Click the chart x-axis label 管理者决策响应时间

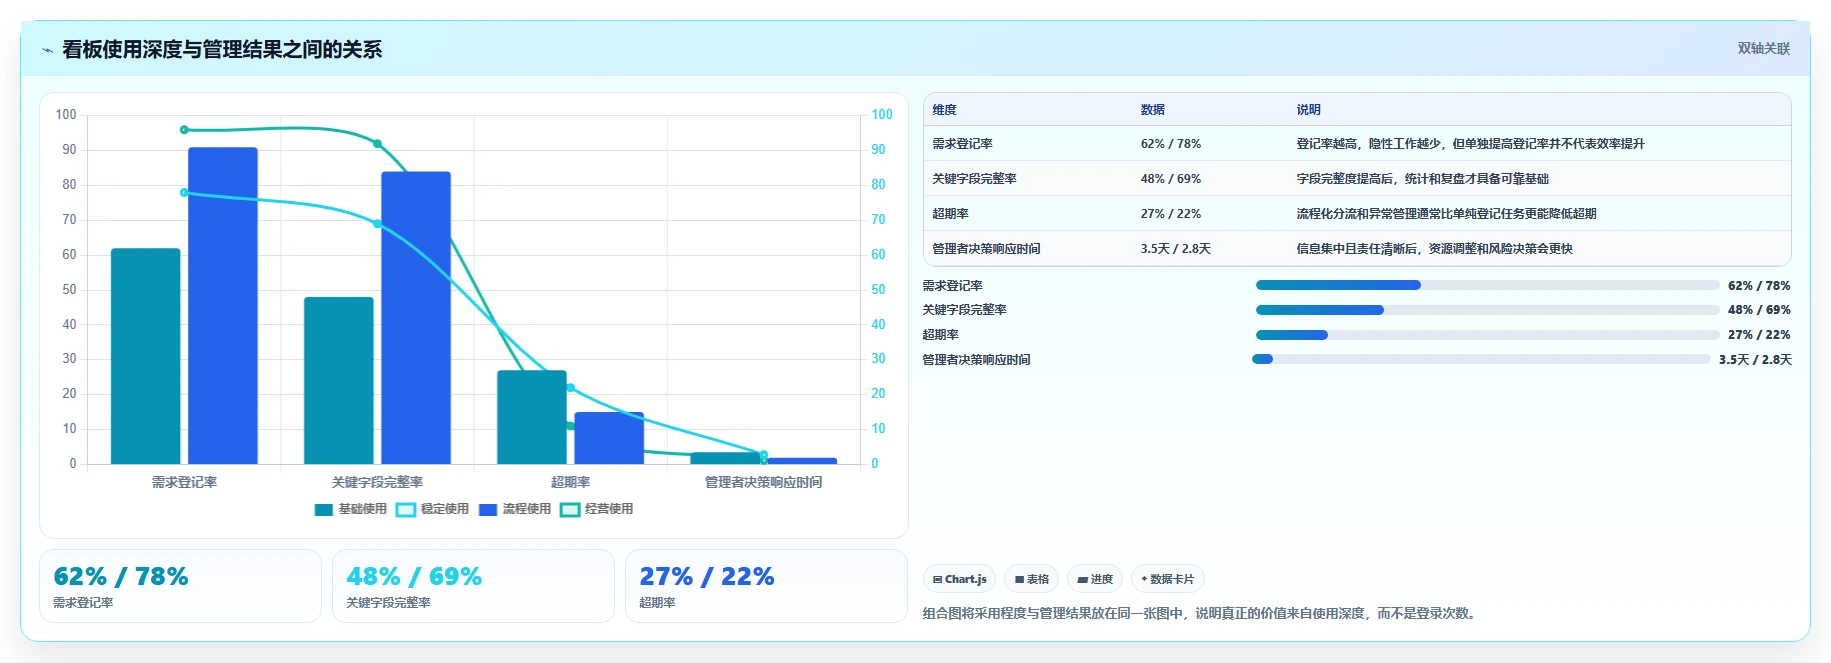pos(763,482)
